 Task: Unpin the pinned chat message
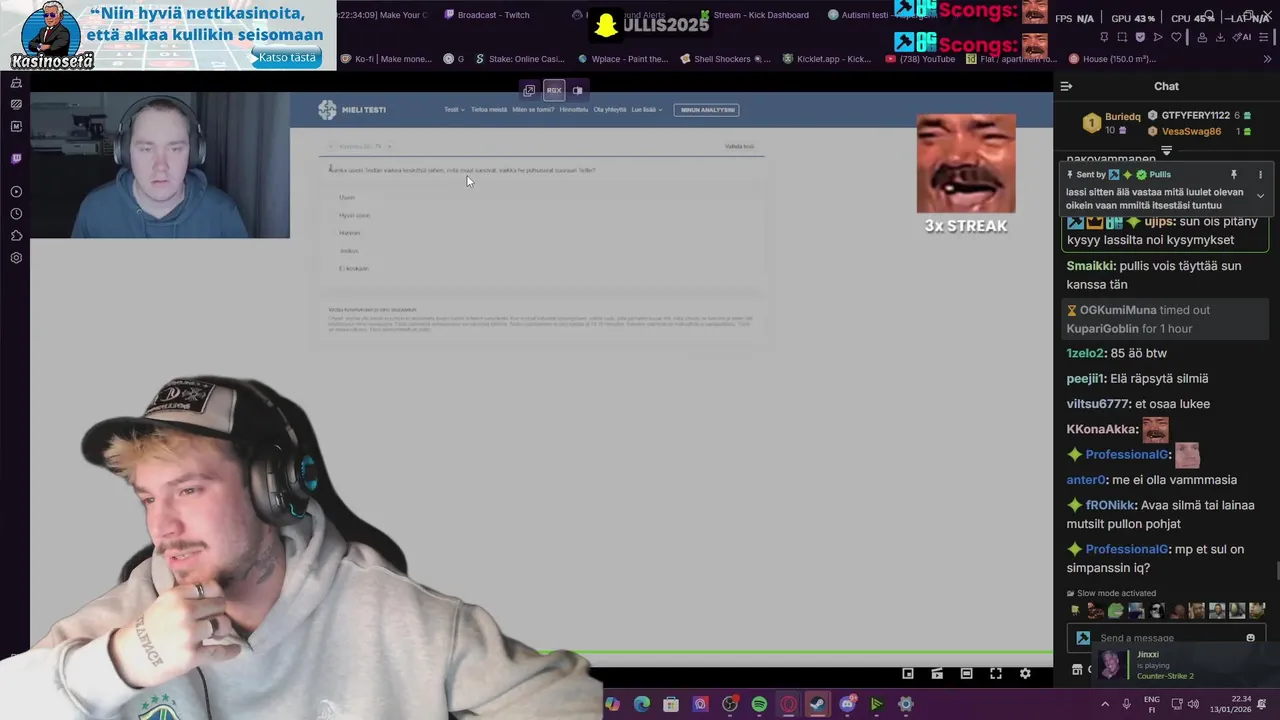point(1233,175)
